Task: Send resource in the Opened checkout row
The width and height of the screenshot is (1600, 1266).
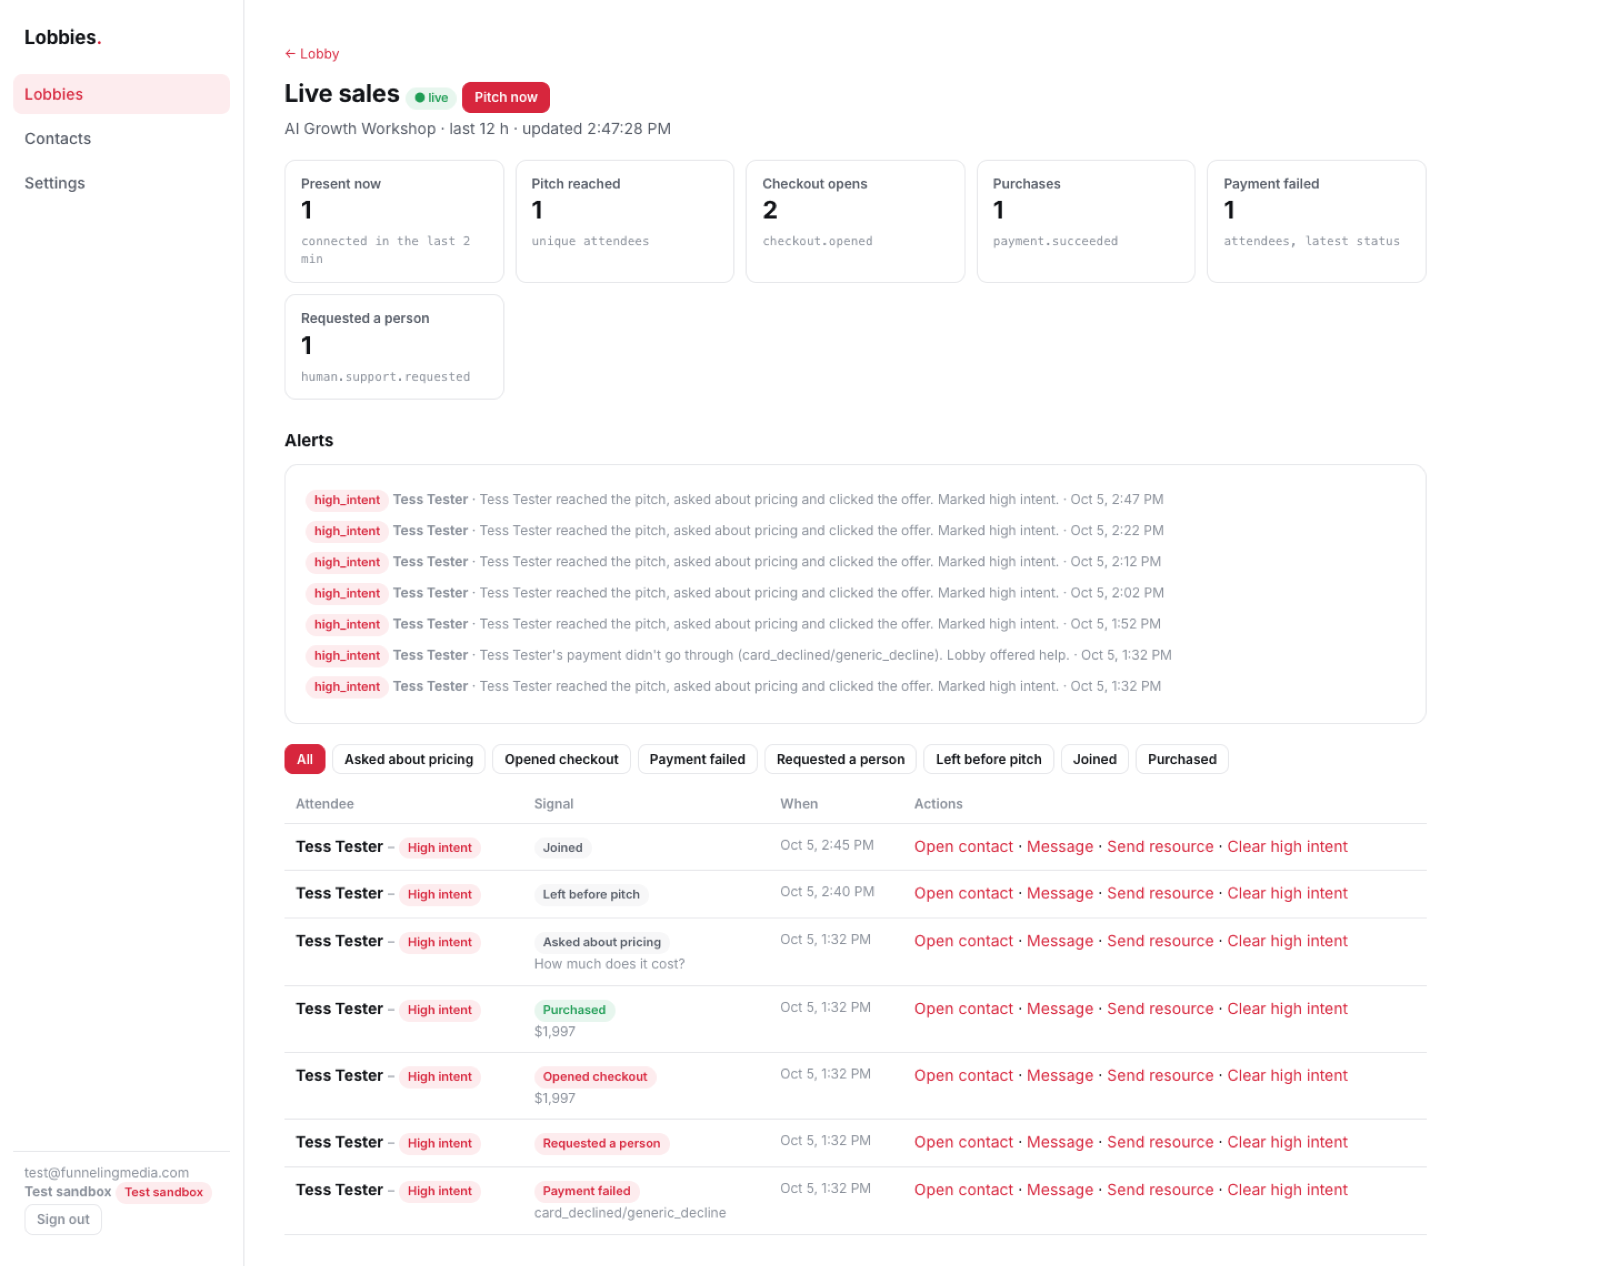Action: coord(1160,1076)
